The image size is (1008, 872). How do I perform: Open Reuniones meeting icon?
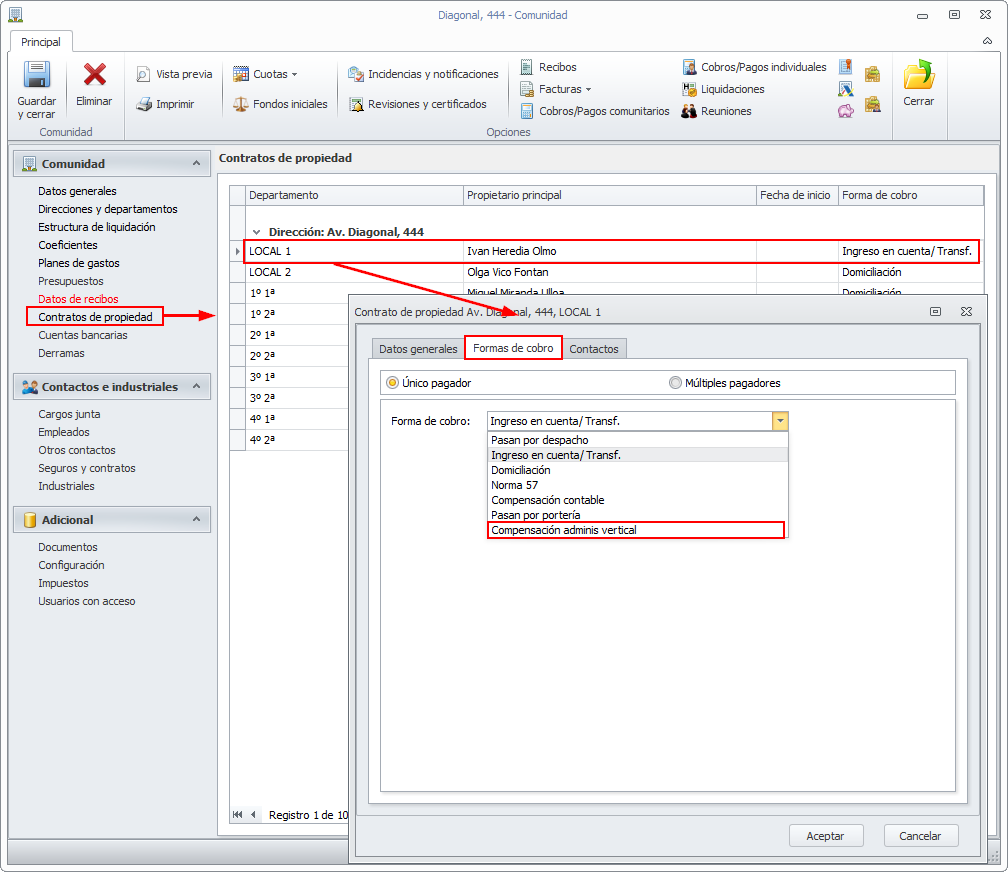pos(689,111)
